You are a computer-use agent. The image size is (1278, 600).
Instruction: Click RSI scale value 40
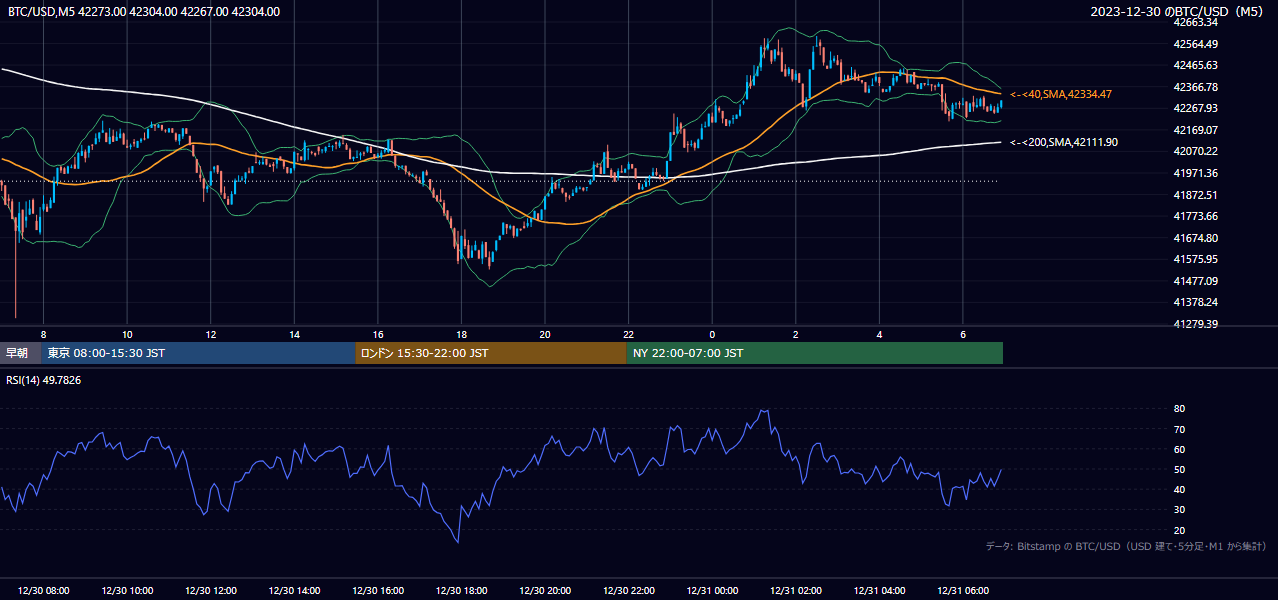(1179, 489)
